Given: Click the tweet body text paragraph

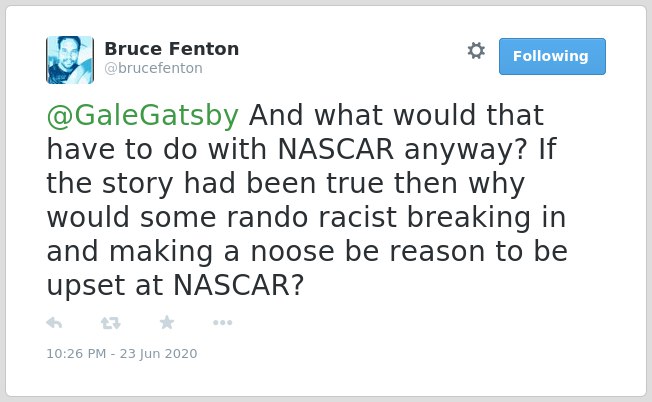Looking at the screenshot, I should click(307, 200).
